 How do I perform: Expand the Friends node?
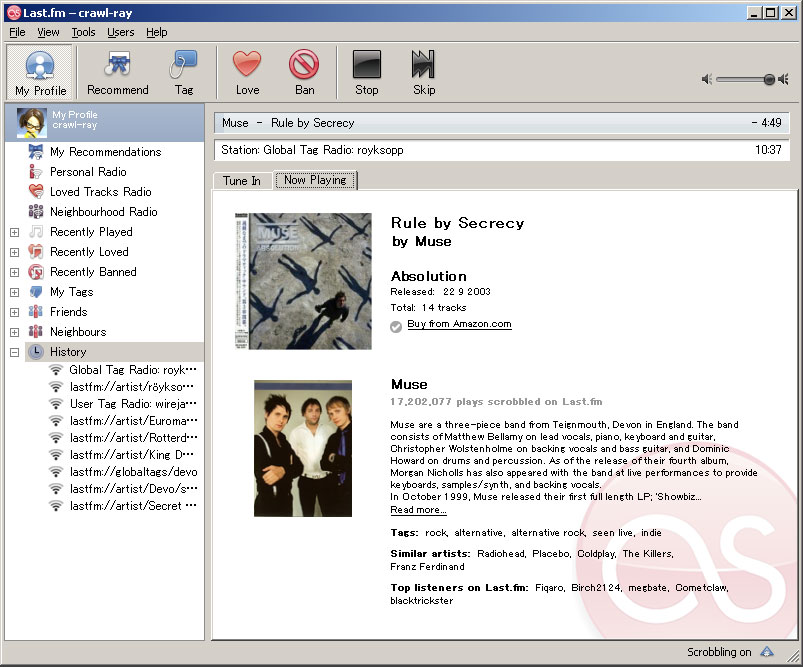point(14,312)
